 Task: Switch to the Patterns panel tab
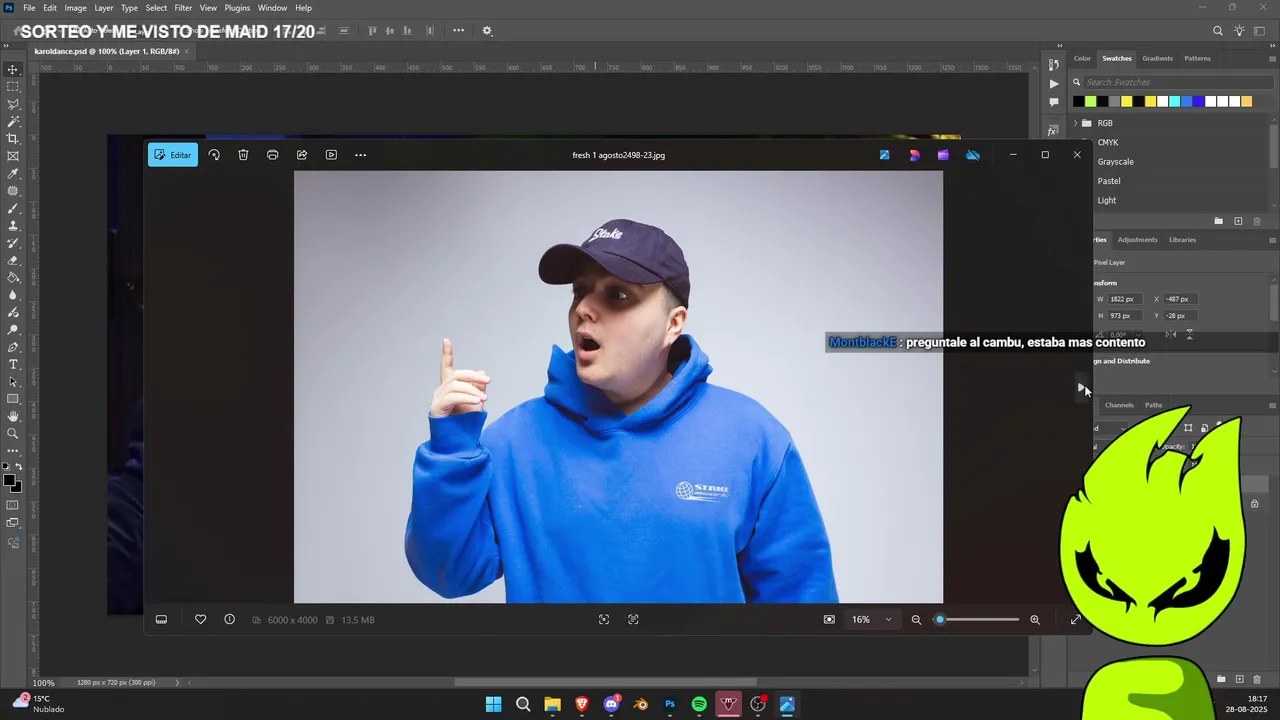point(1197,58)
